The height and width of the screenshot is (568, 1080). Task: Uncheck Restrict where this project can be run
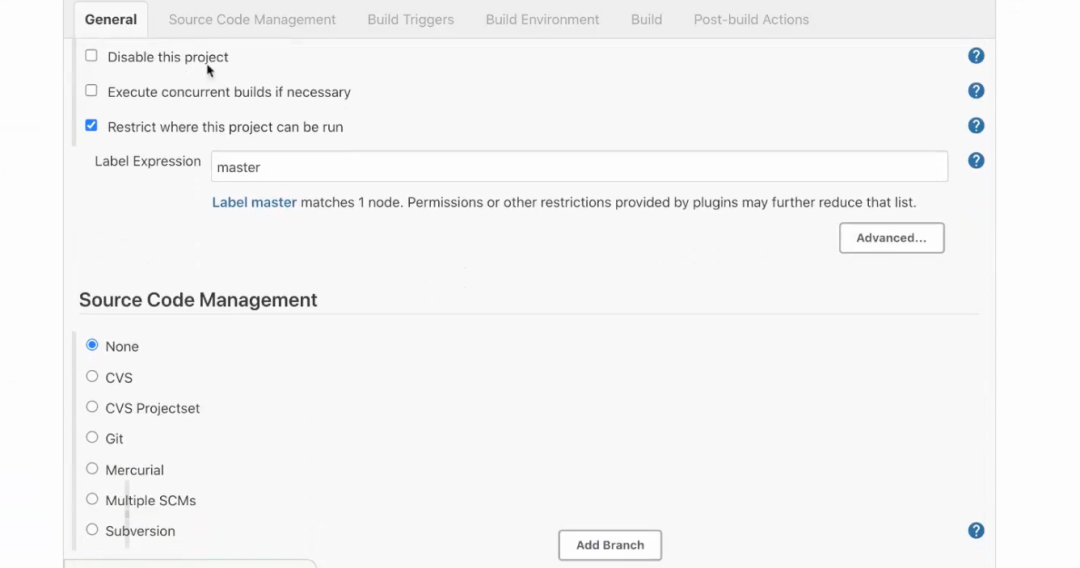point(91,126)
